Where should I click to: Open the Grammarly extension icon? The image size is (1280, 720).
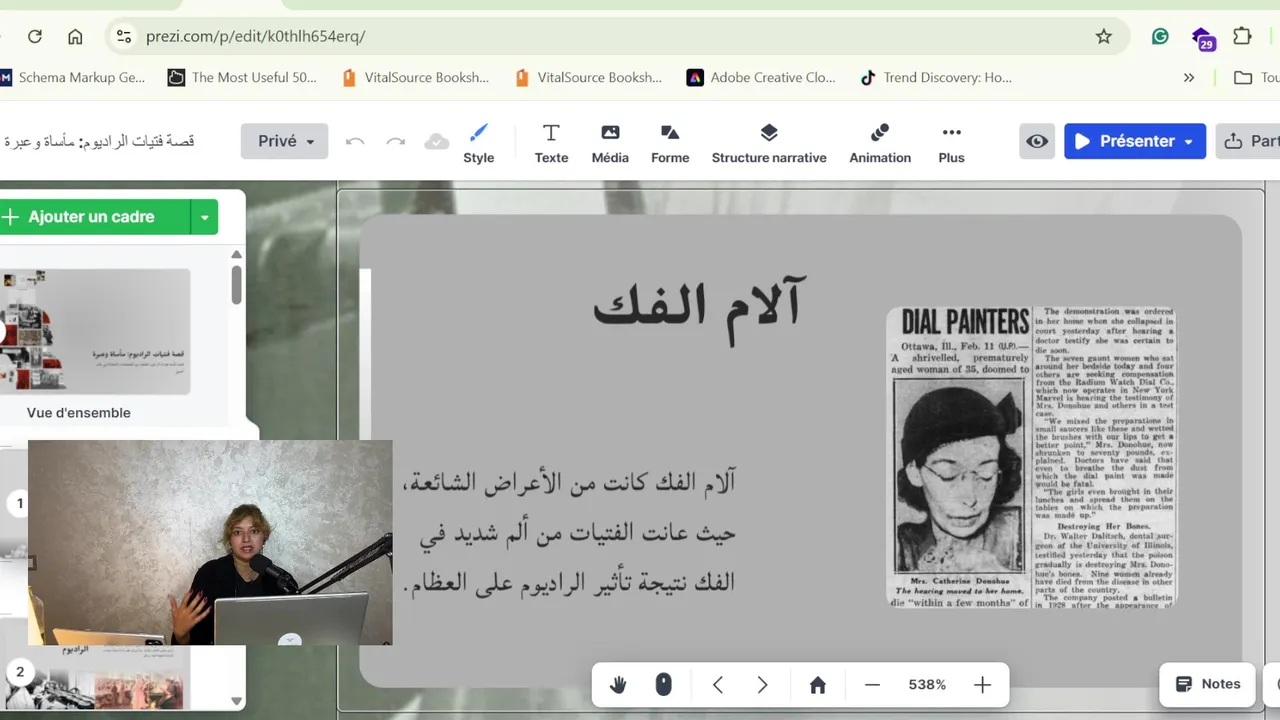(1160, 36)
